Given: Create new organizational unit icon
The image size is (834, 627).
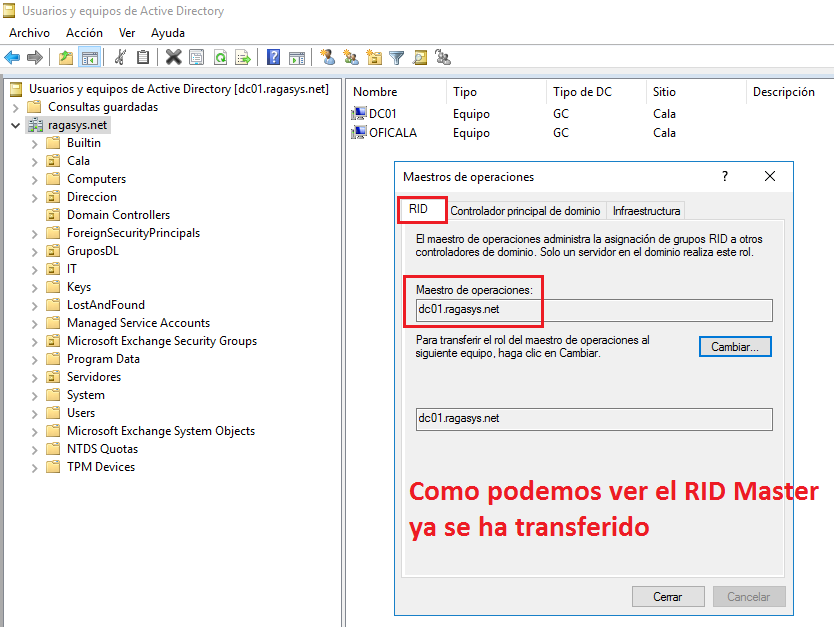Looking at the screenshot, I should coord(374,57).
